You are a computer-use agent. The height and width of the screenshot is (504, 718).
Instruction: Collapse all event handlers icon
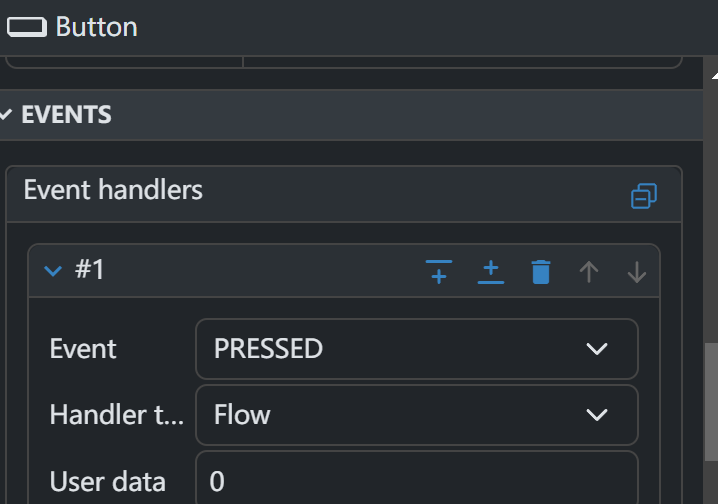pyautogui.click(x=644, y=196)
